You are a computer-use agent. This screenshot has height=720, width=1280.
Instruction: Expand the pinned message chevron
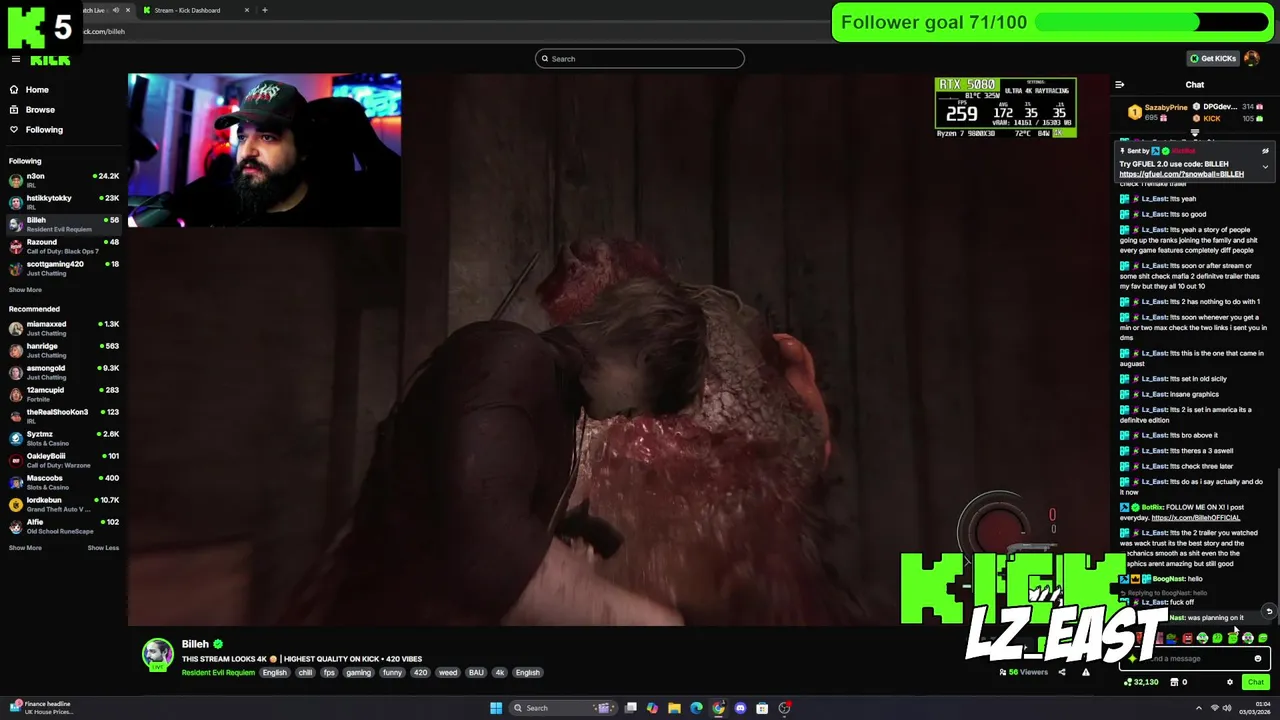click(x=1265, y=166)
